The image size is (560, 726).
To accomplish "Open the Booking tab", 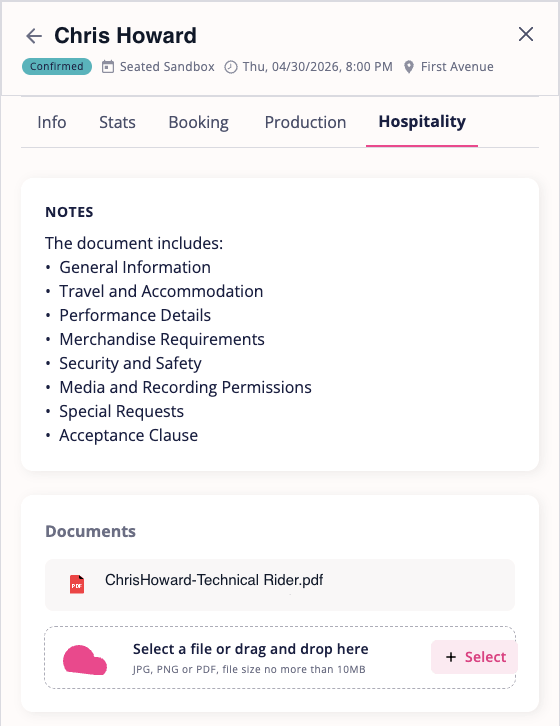I will (198, 123).
